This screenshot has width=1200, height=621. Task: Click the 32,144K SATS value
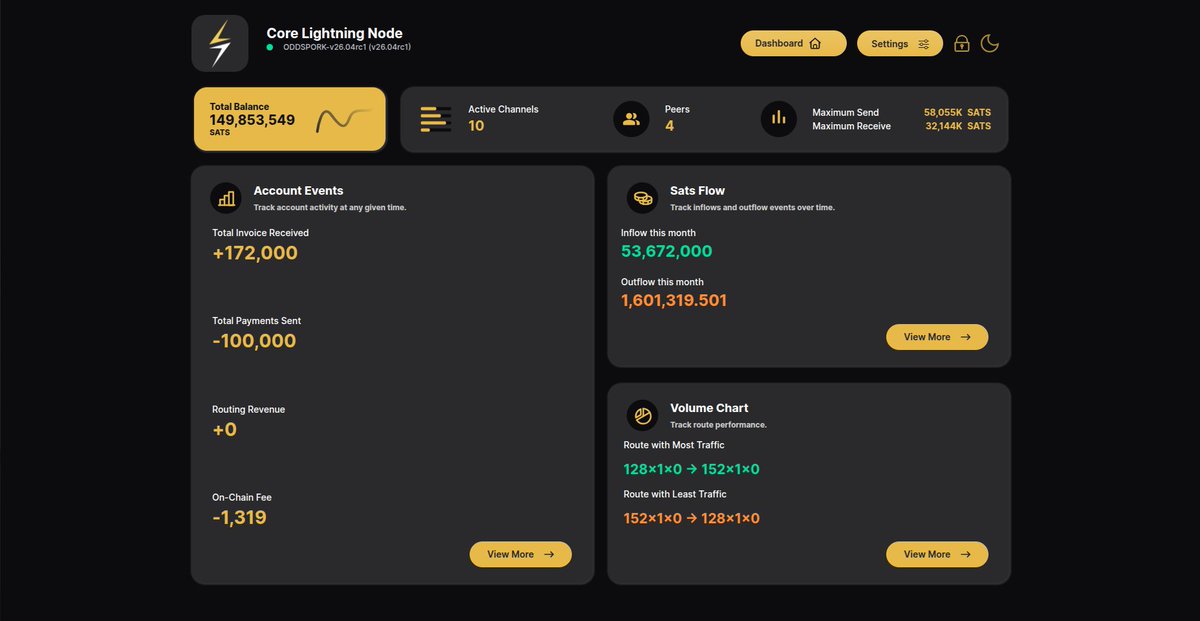pyautogui.click(x=958, y=126)
